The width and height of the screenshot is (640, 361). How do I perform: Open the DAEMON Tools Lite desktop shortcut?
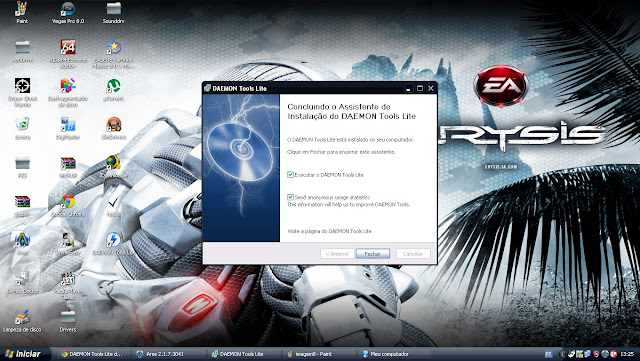113,240
